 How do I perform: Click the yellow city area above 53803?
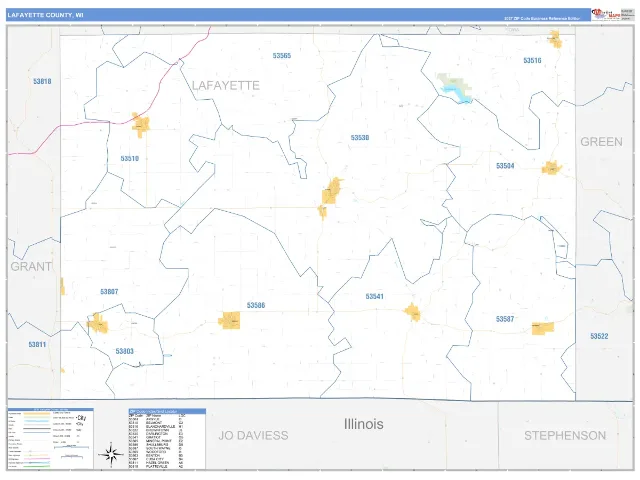(98, 323)
